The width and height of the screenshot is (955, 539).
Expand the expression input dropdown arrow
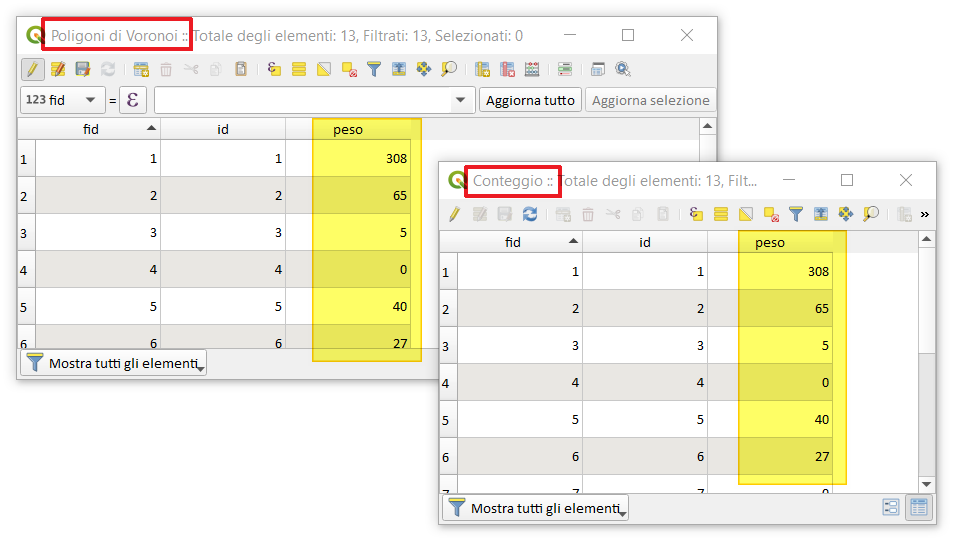click(460, 100)
